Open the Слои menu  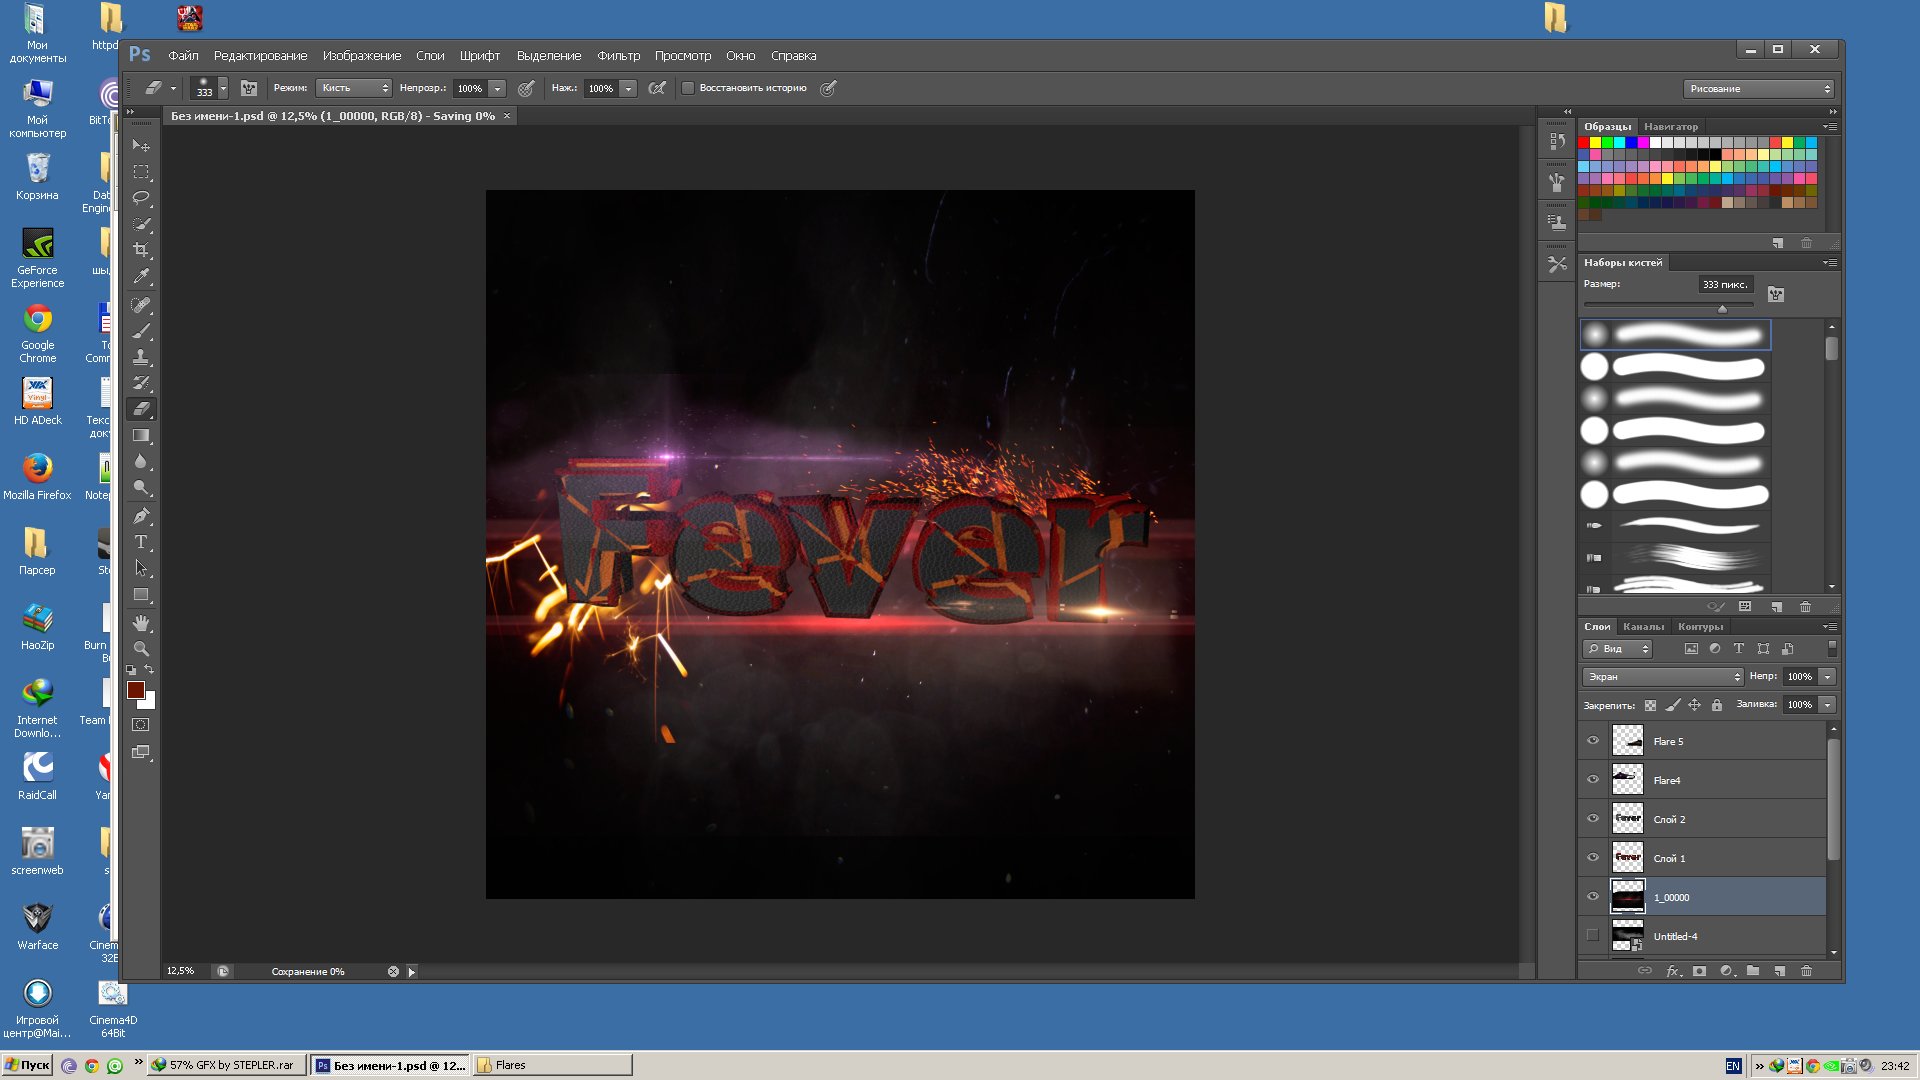tap(430, 56)
